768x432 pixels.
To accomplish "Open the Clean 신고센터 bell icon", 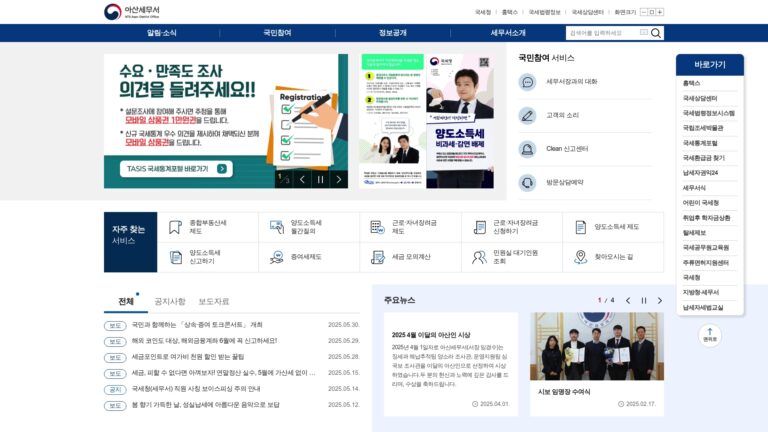I will (x=528, y=149).
